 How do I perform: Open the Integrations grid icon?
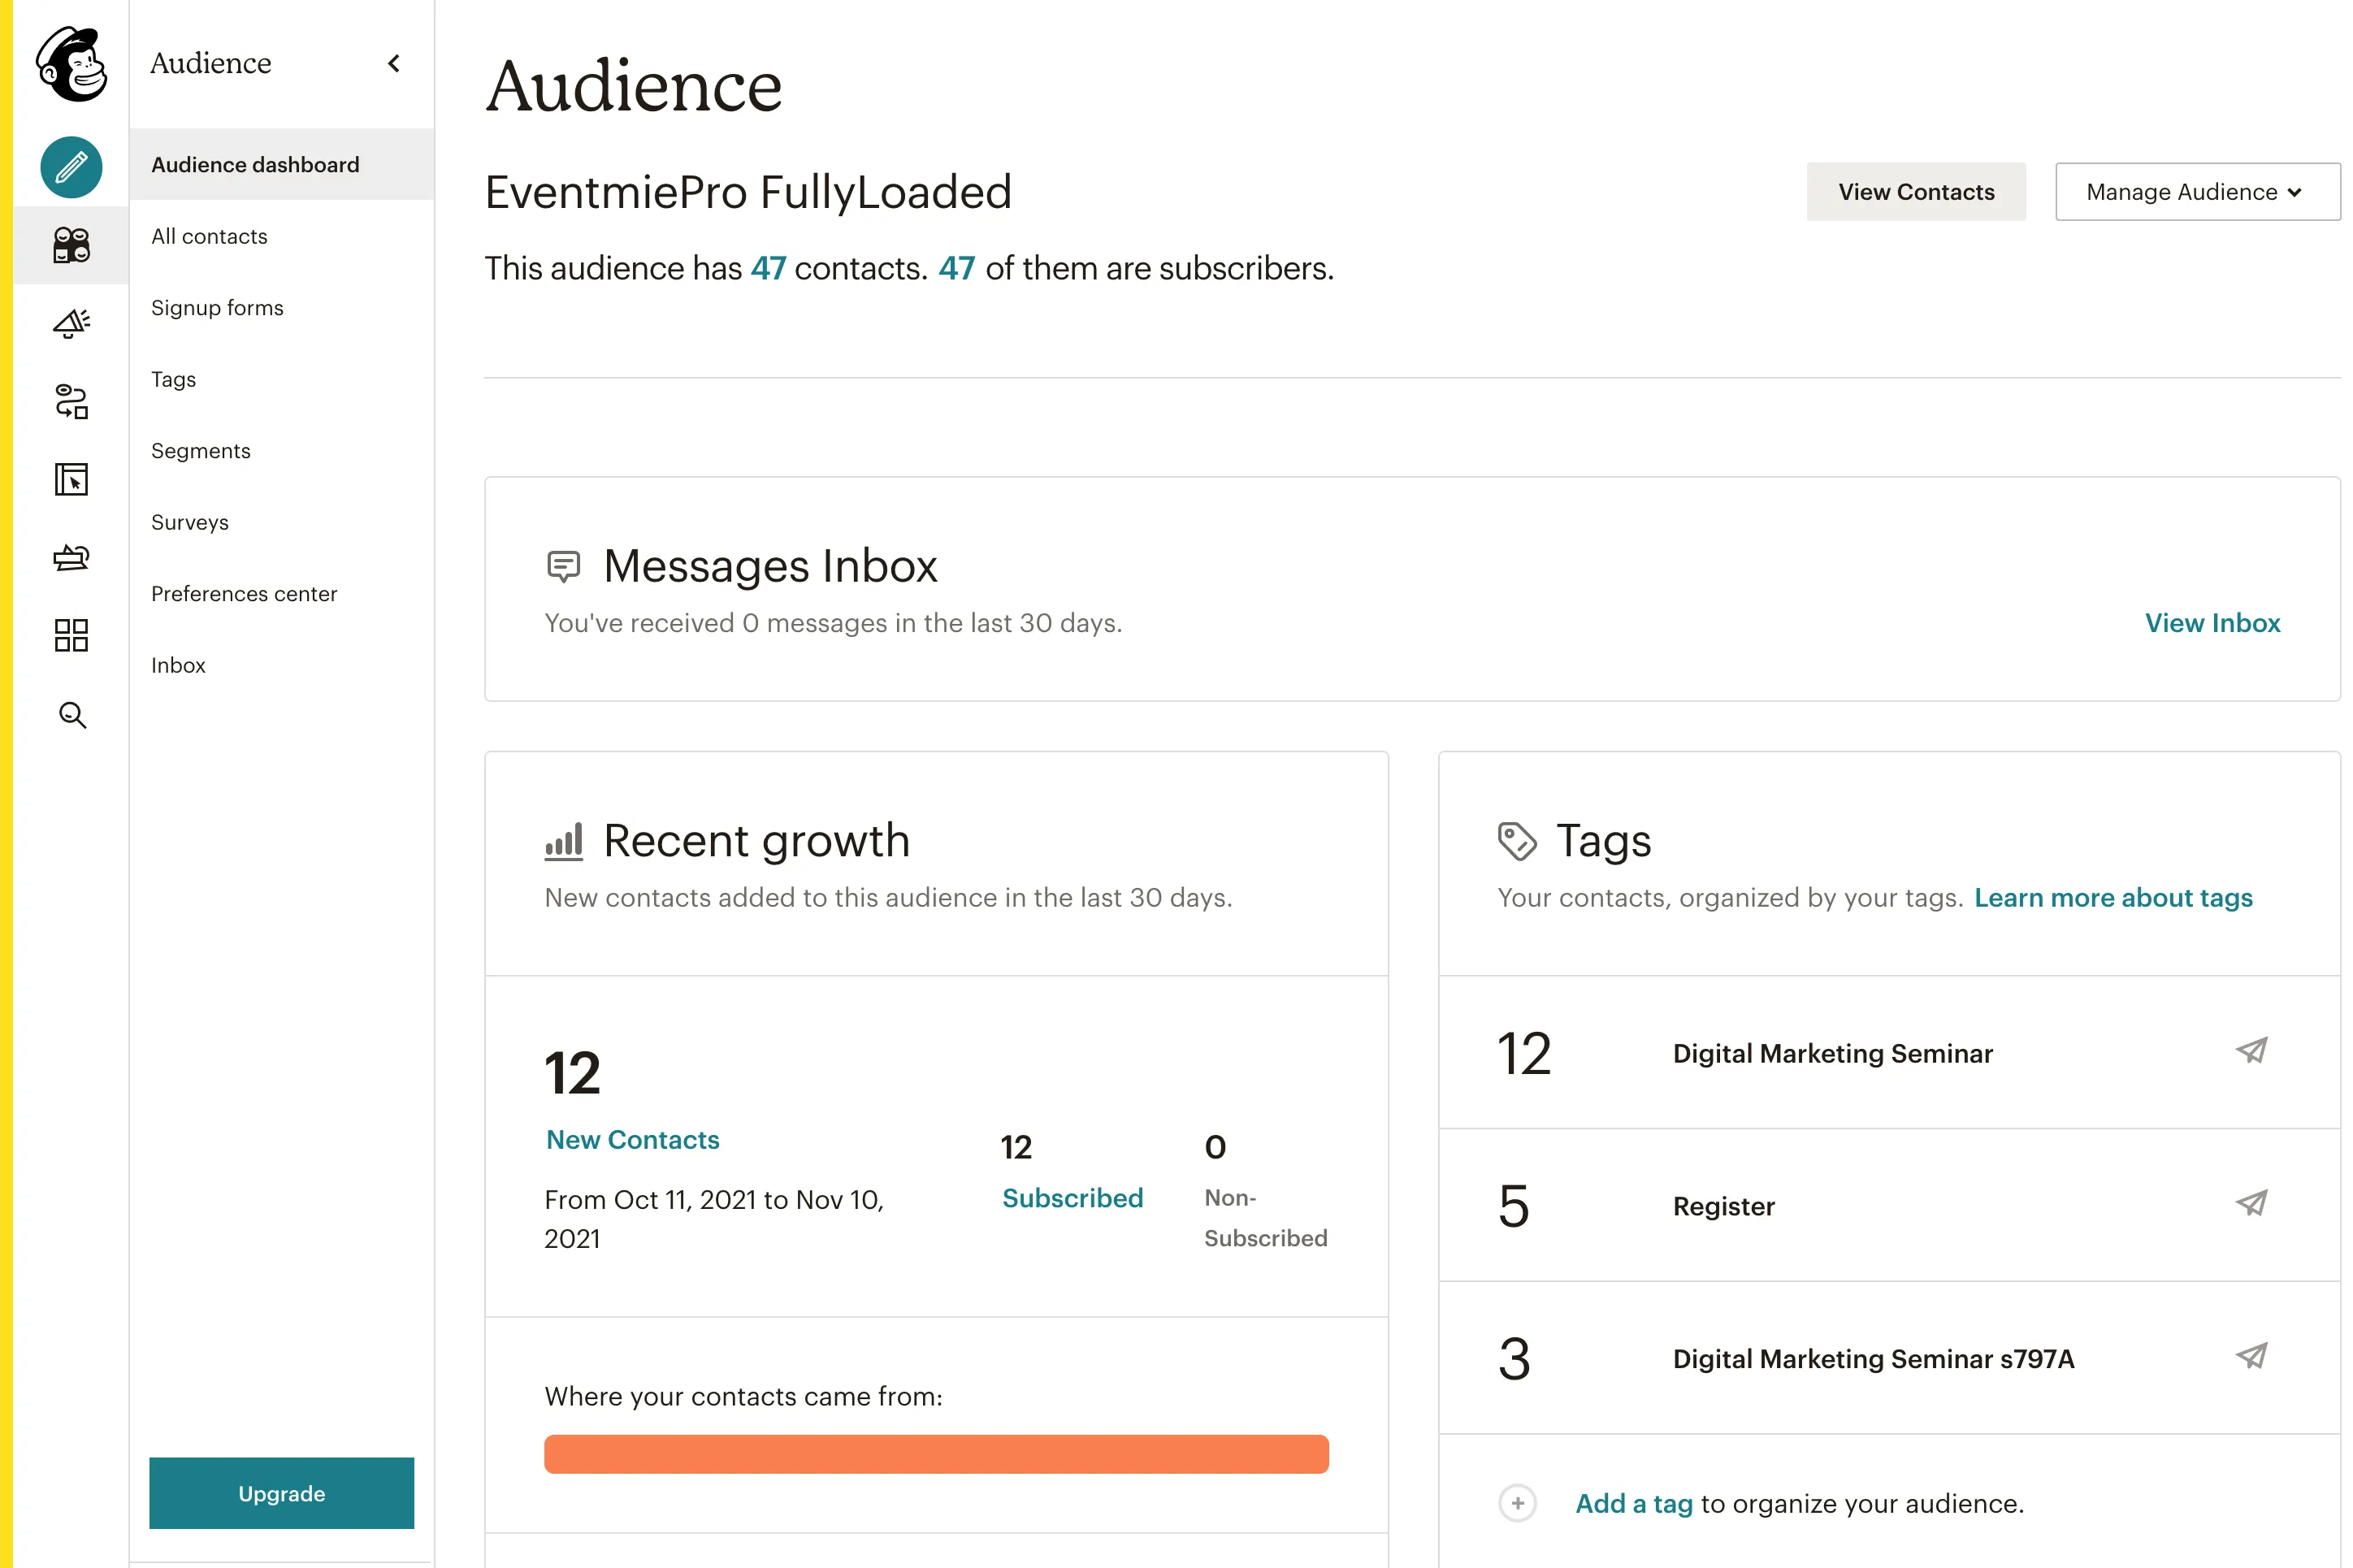click(70, 635)
